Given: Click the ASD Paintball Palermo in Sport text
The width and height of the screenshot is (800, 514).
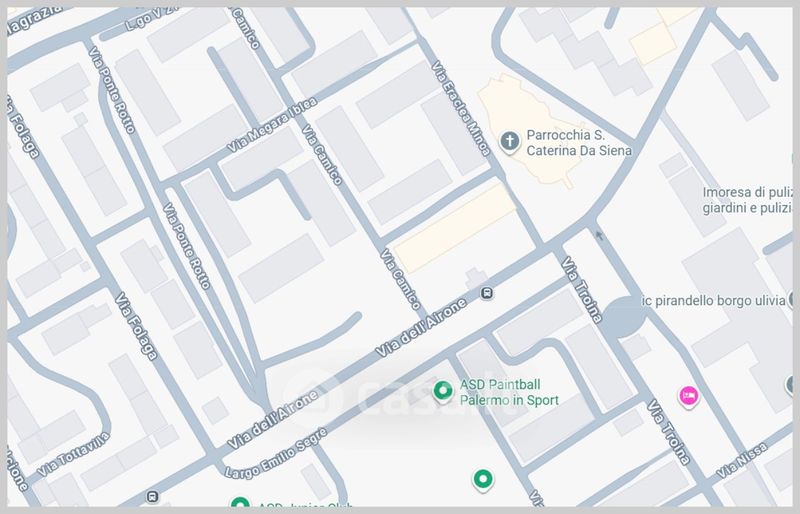Looking at the screenshot, I should tap(508, 392).
